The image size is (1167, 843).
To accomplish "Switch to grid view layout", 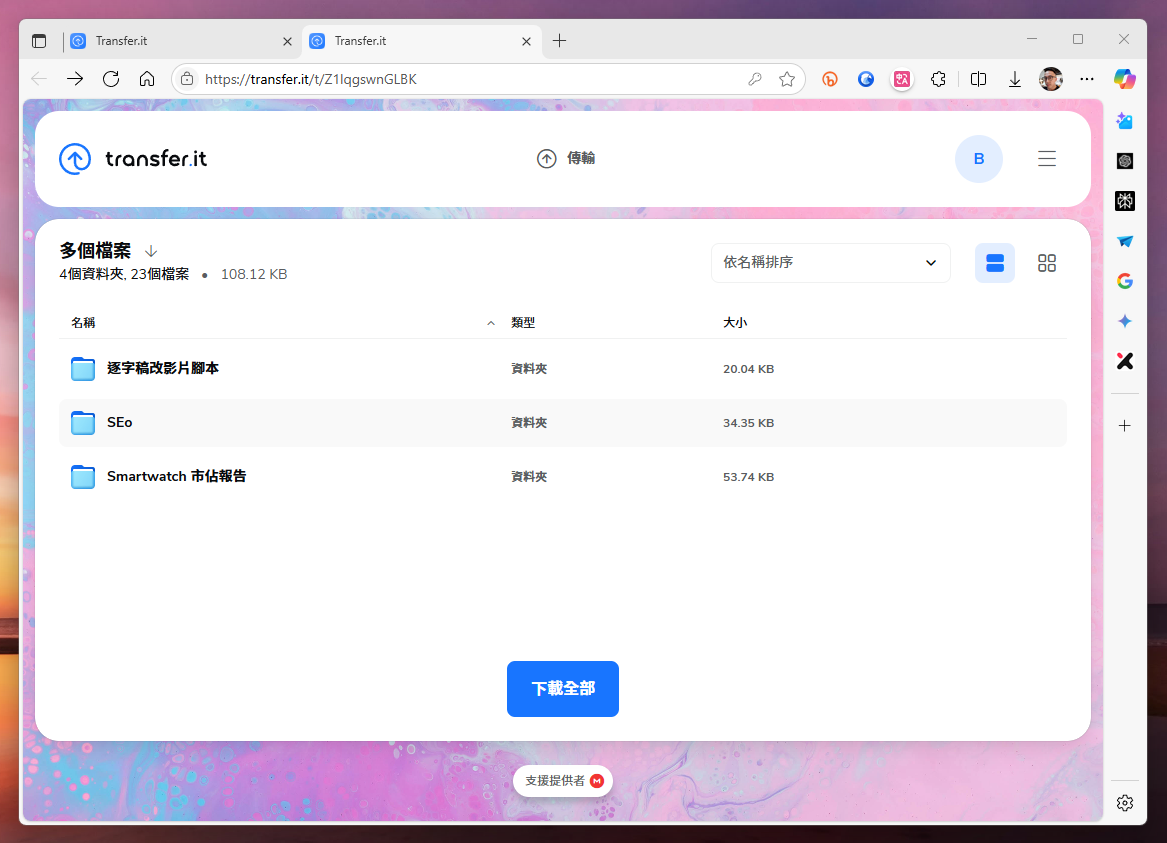I will [x=1046, y=263].
